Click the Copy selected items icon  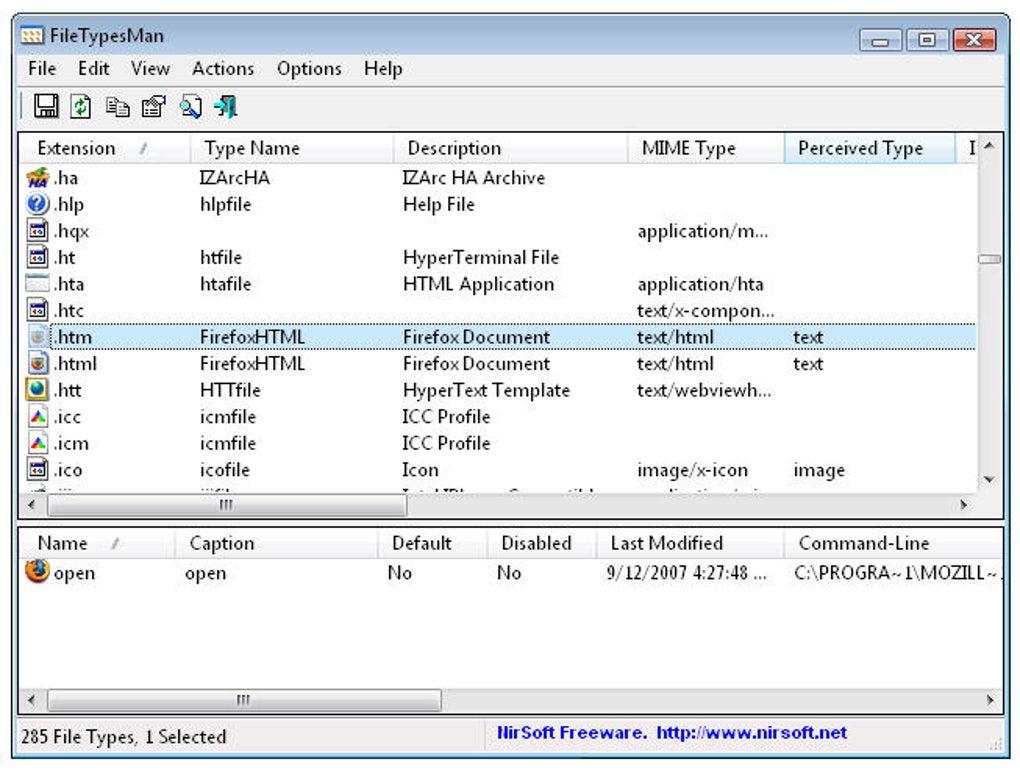point(118,107)
